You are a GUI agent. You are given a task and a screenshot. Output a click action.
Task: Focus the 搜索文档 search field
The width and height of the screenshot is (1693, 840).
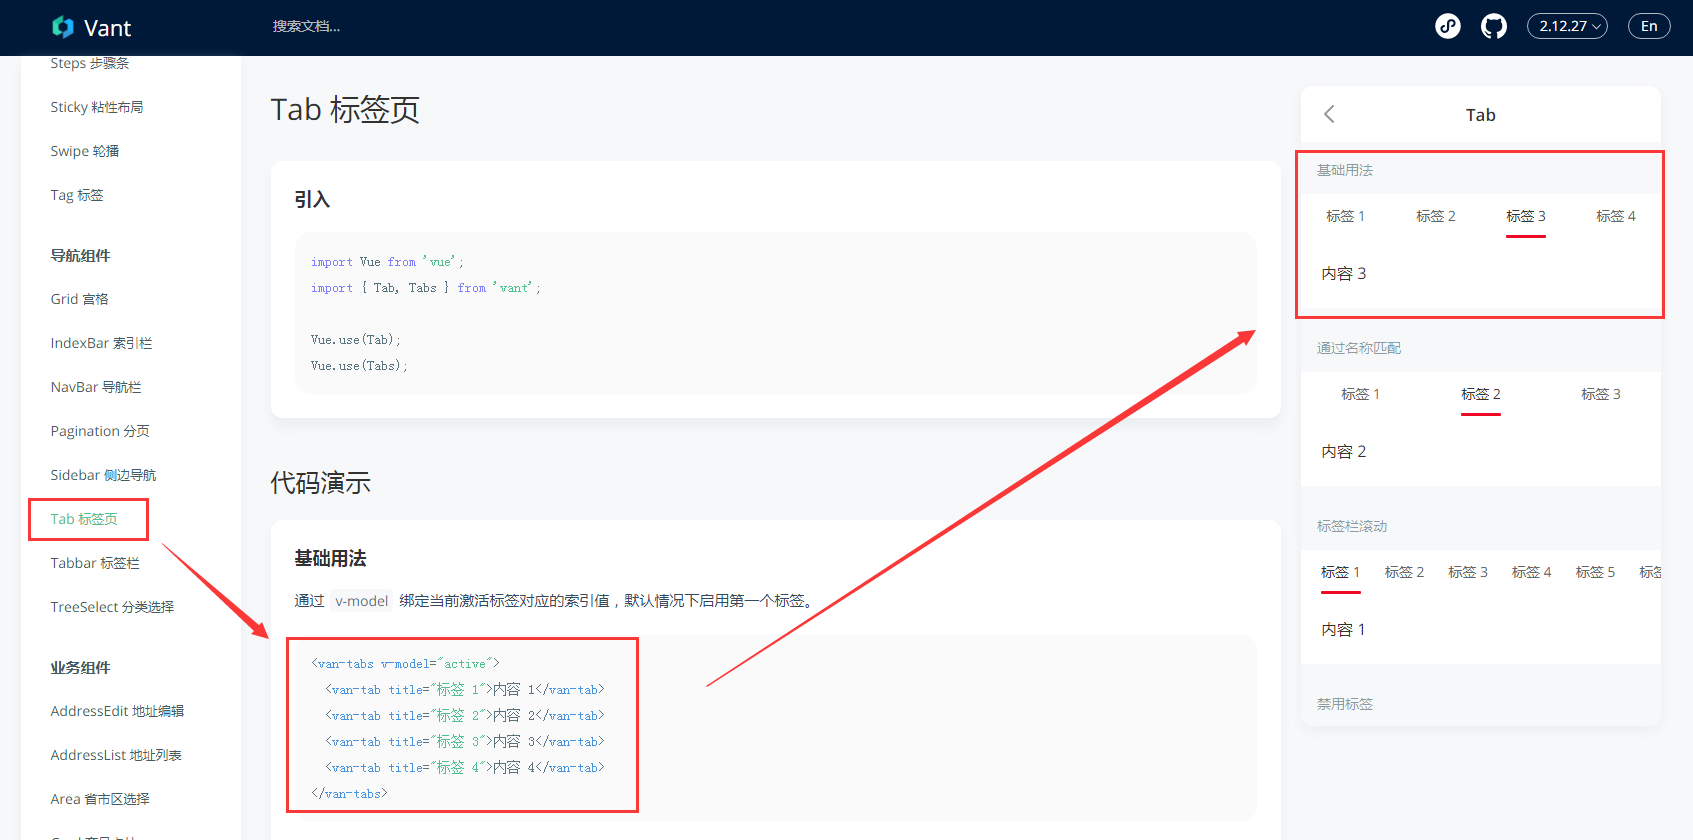[307, 26]
